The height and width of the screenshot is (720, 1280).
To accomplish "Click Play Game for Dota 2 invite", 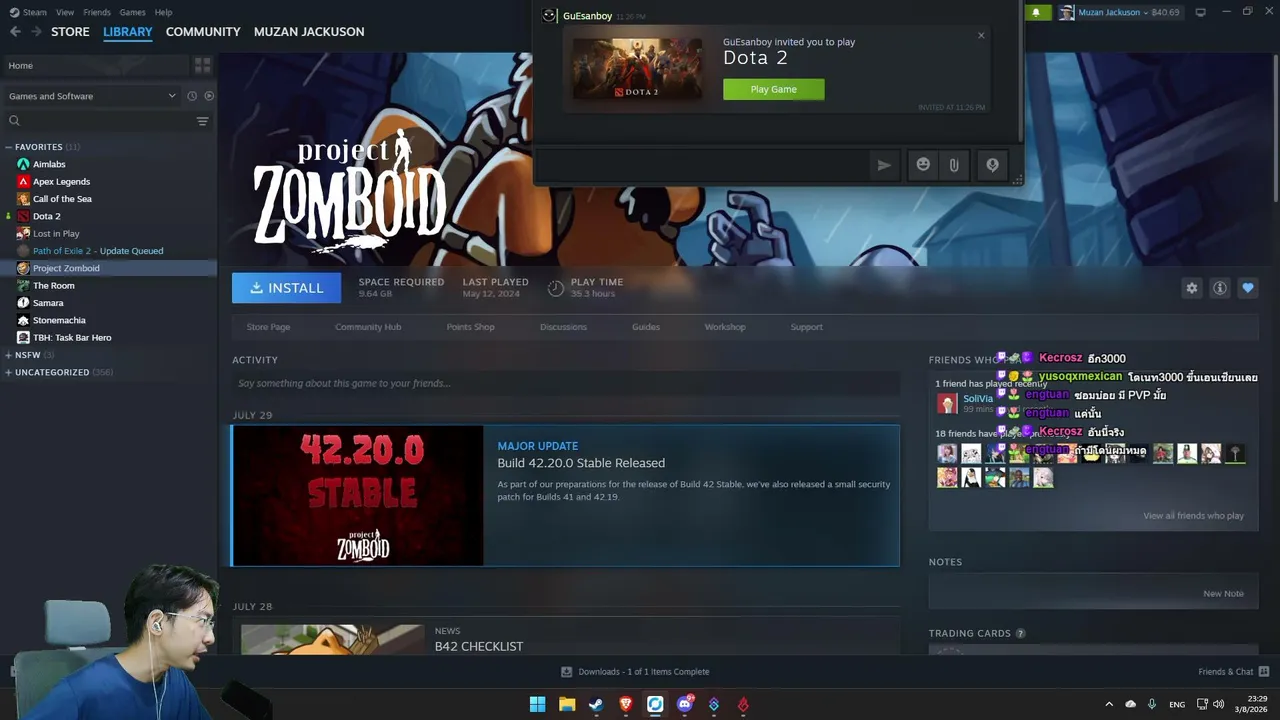I will pos(774,89).
